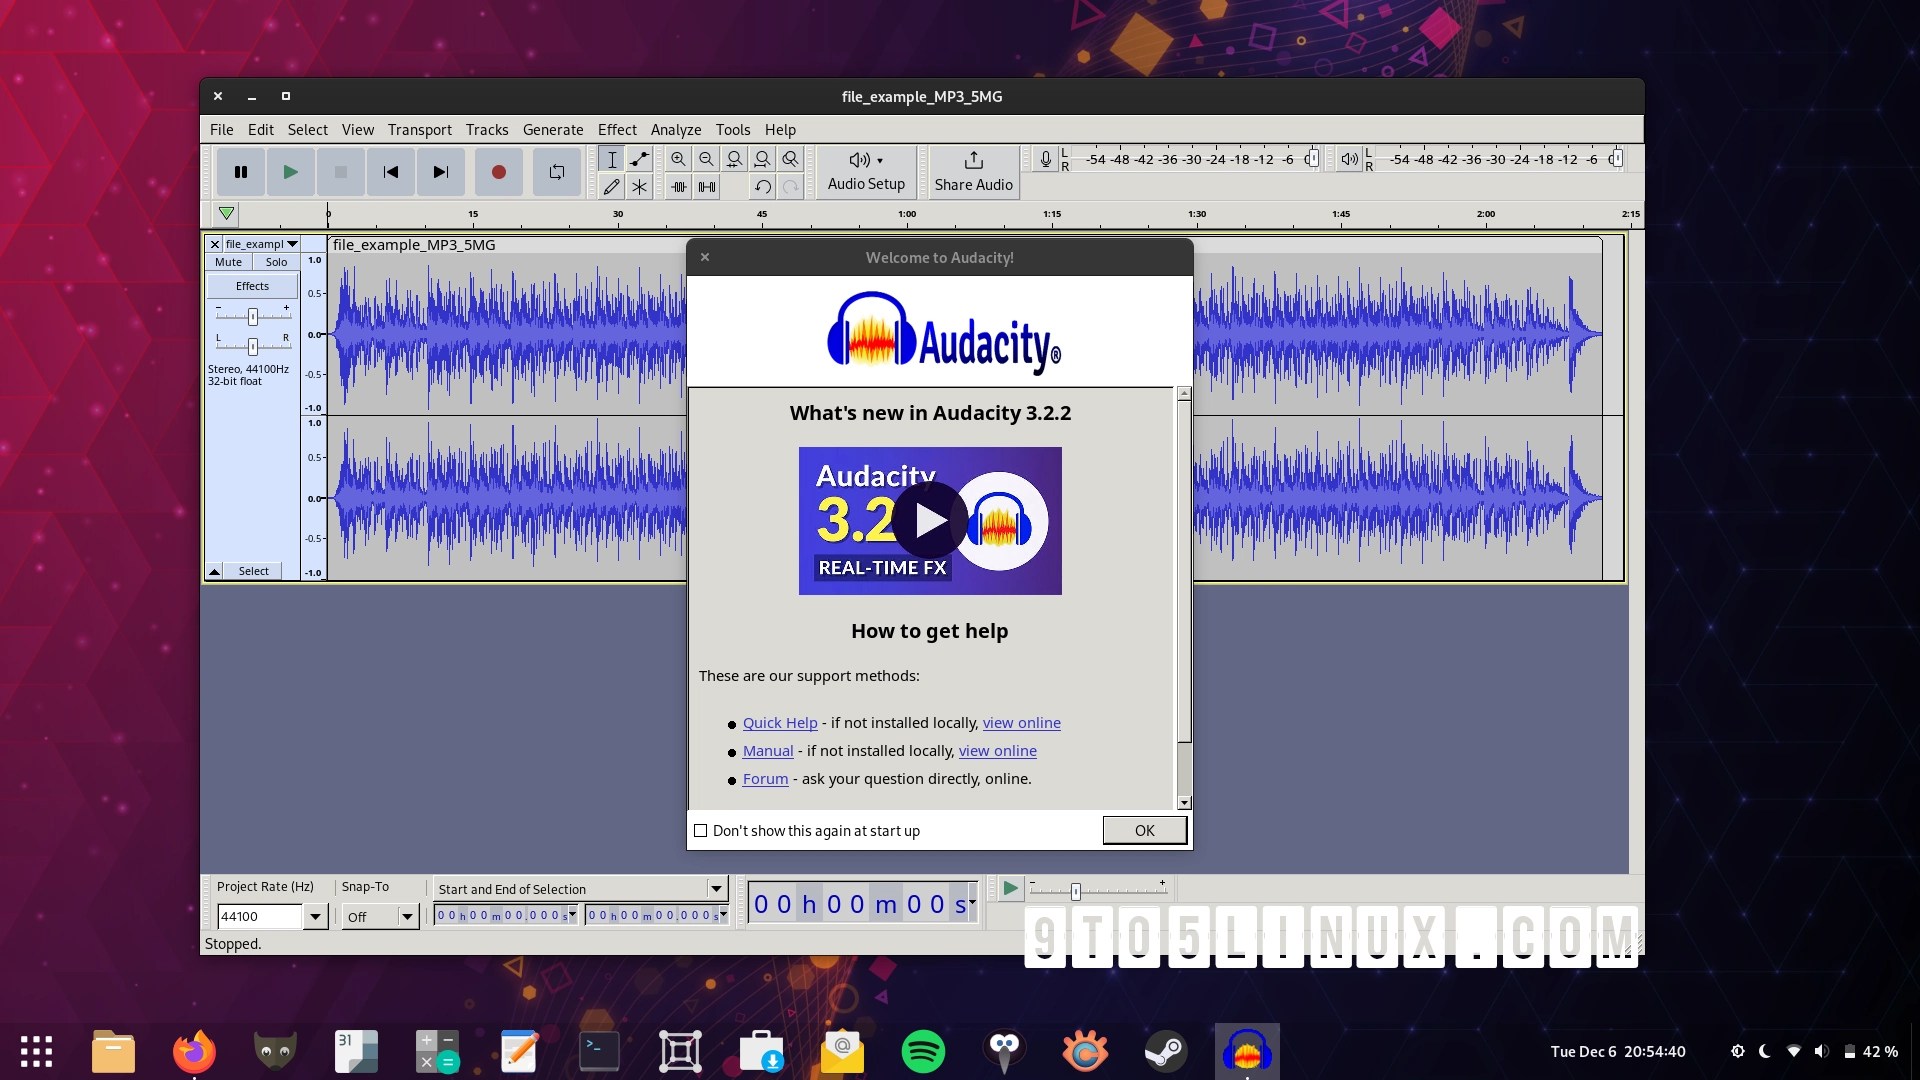The width and height of the screenshot is (1920, 1080).
Task: Select the Envelope tool
Action: coord(639,159)
